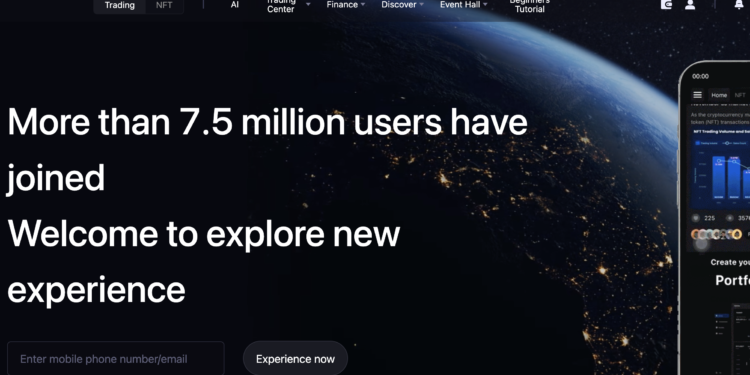Click the 'Welcome to explore new' headline text

pos(204,234)
